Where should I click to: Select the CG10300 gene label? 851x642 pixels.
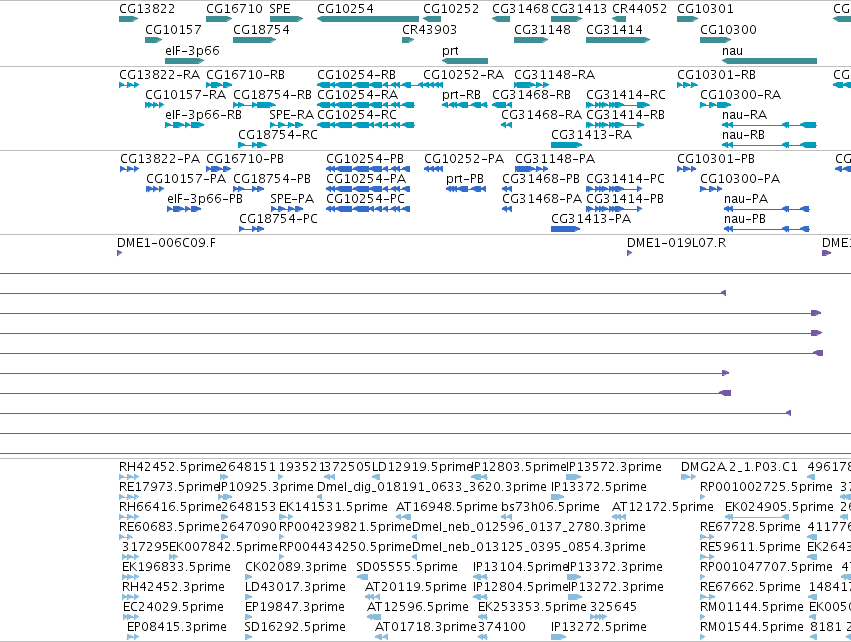click(728, 29)
